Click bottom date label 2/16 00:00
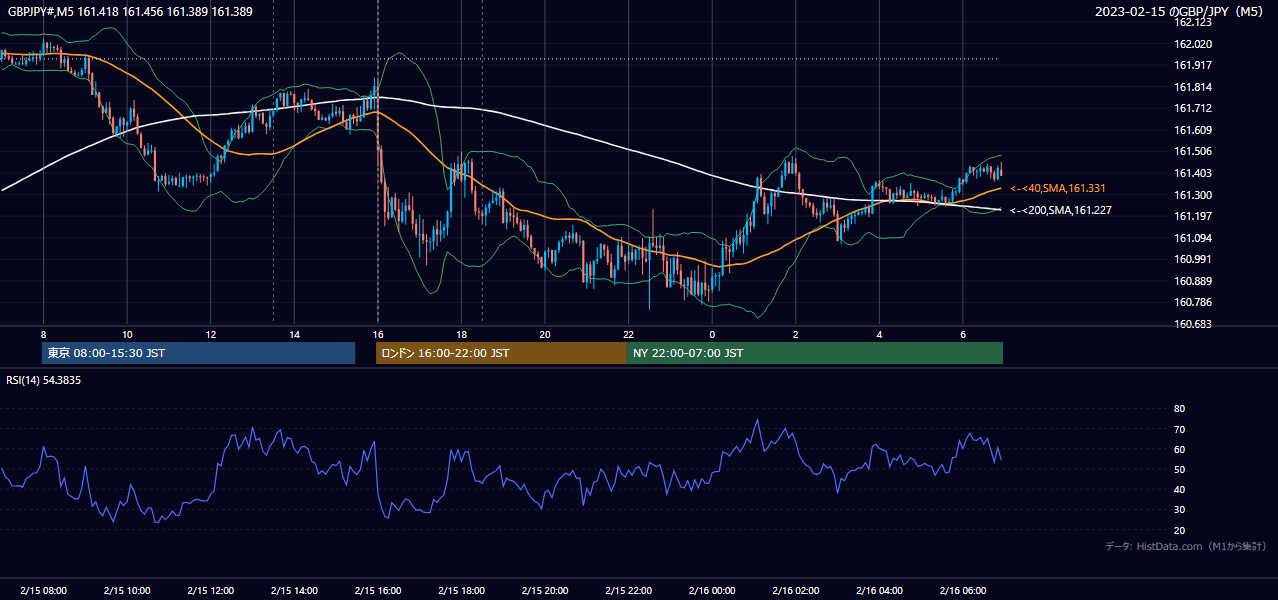This screenshot has width=1278, height=600. click(712, 591)
